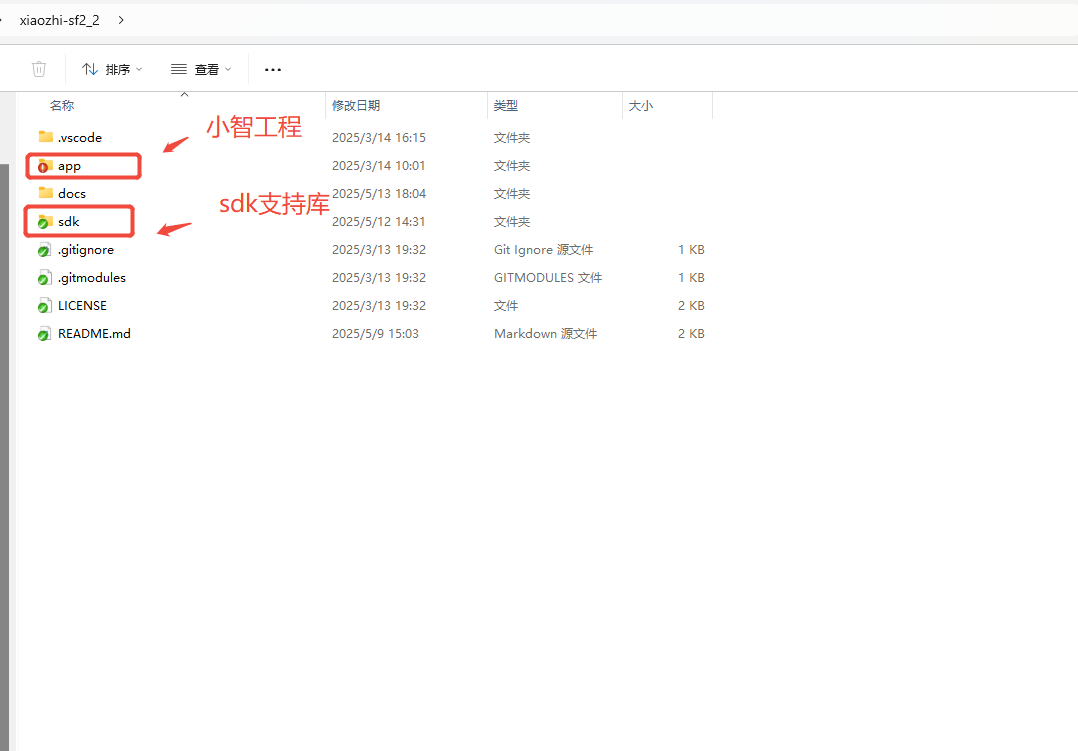Open the three-dots more options menu
This screenshot has height=751, width=1078.
click(273, 69)
